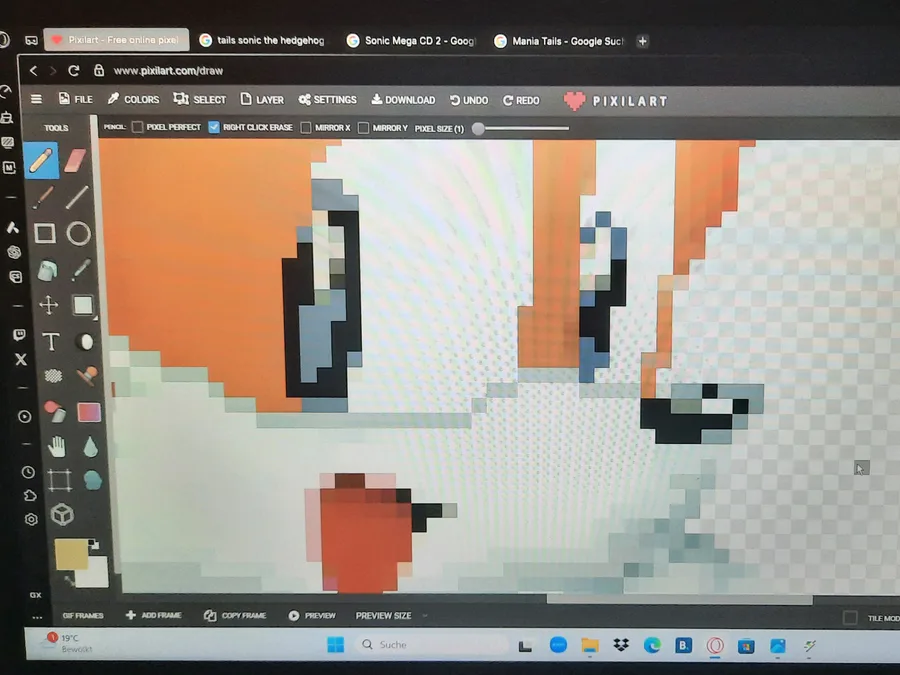Click the Download button
This screenshot has width=900, height=675.
403,100
